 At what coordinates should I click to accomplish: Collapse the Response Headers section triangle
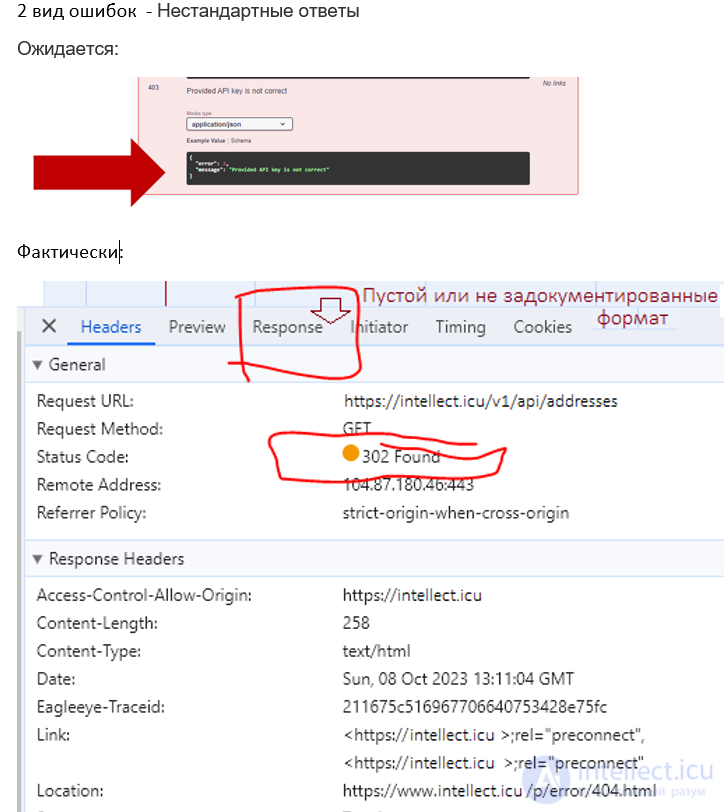point(37,559)
